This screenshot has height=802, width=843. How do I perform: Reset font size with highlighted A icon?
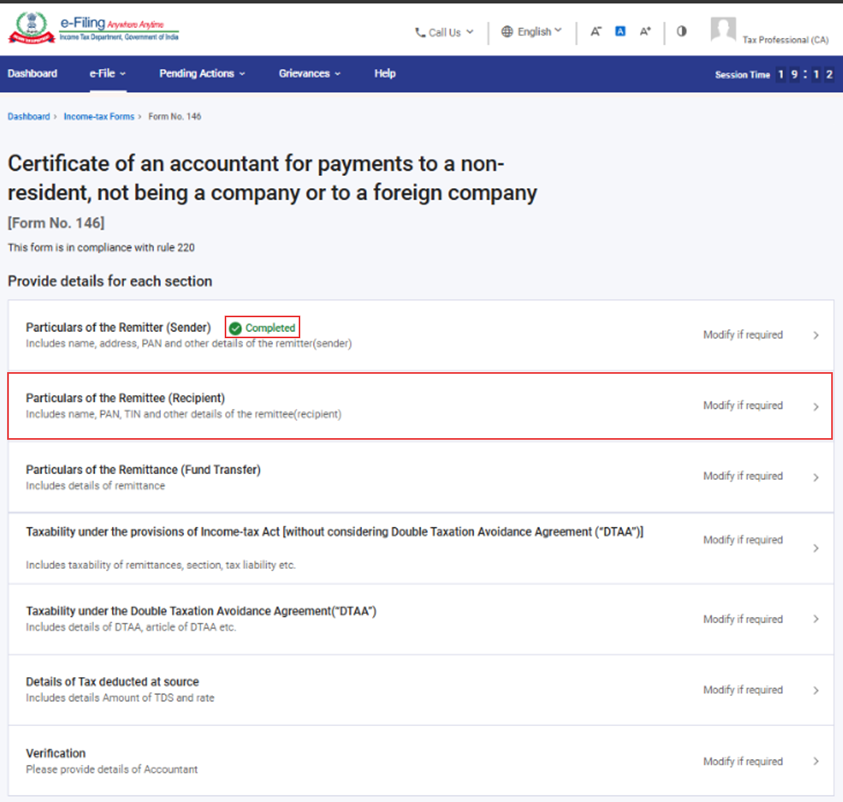pos(620,32)
